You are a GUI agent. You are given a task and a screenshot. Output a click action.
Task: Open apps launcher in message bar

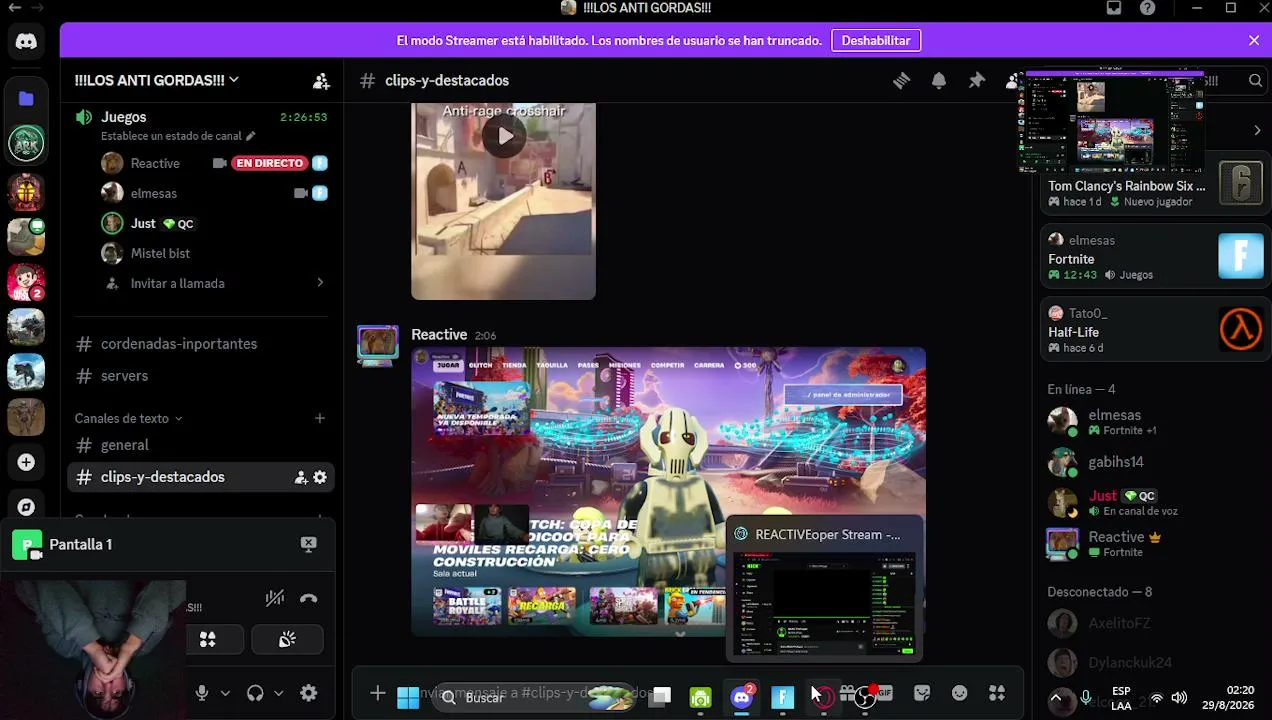997,693
